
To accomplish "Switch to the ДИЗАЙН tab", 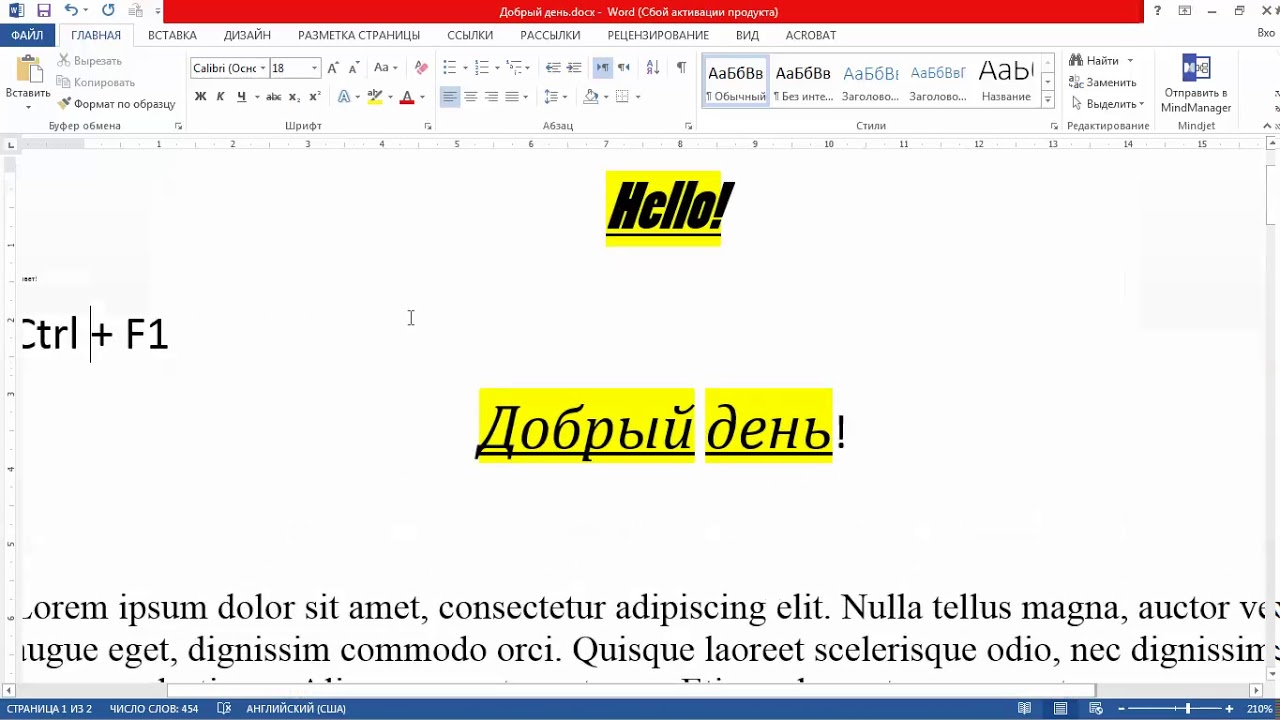I will click(x=247, y=35).
